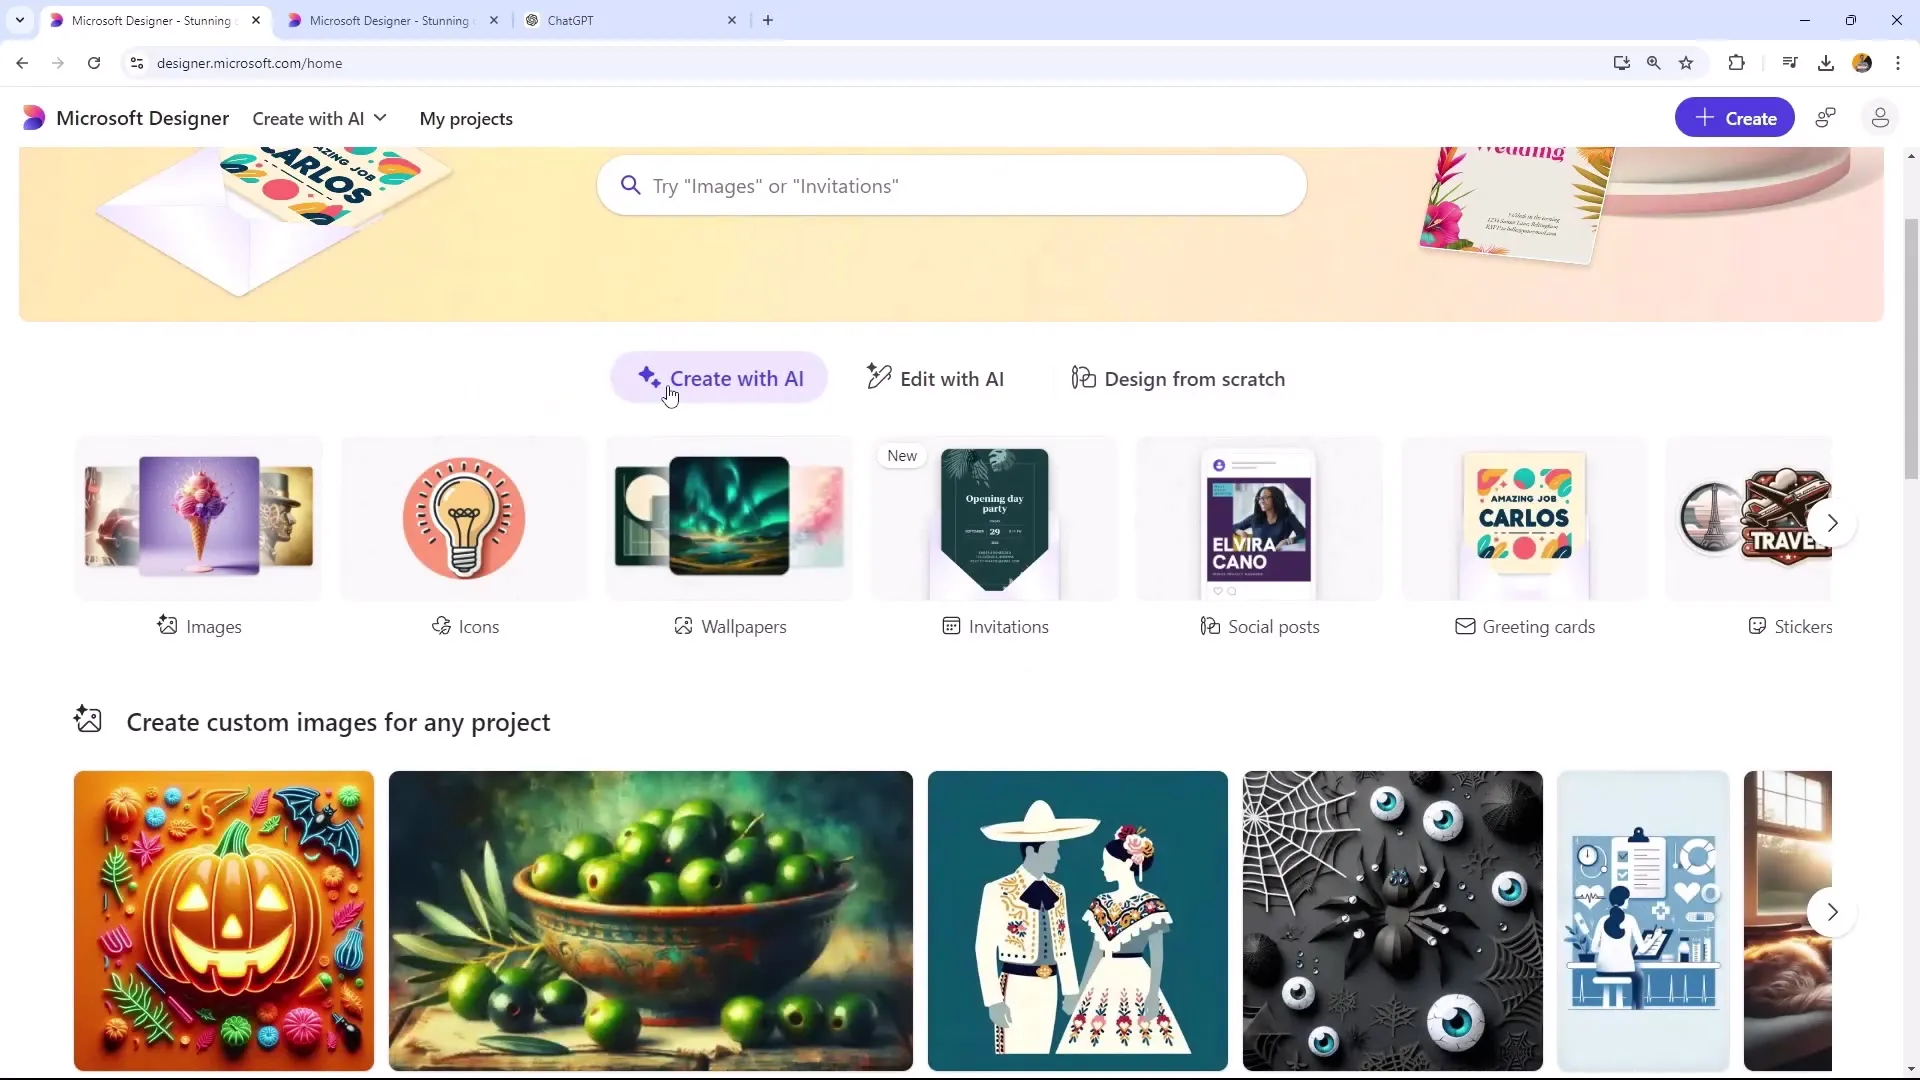Click the Microsoft Designer logo icon
Image resolution: width=1920 pixels, height=1080 pixels.
tap(32, 119)
